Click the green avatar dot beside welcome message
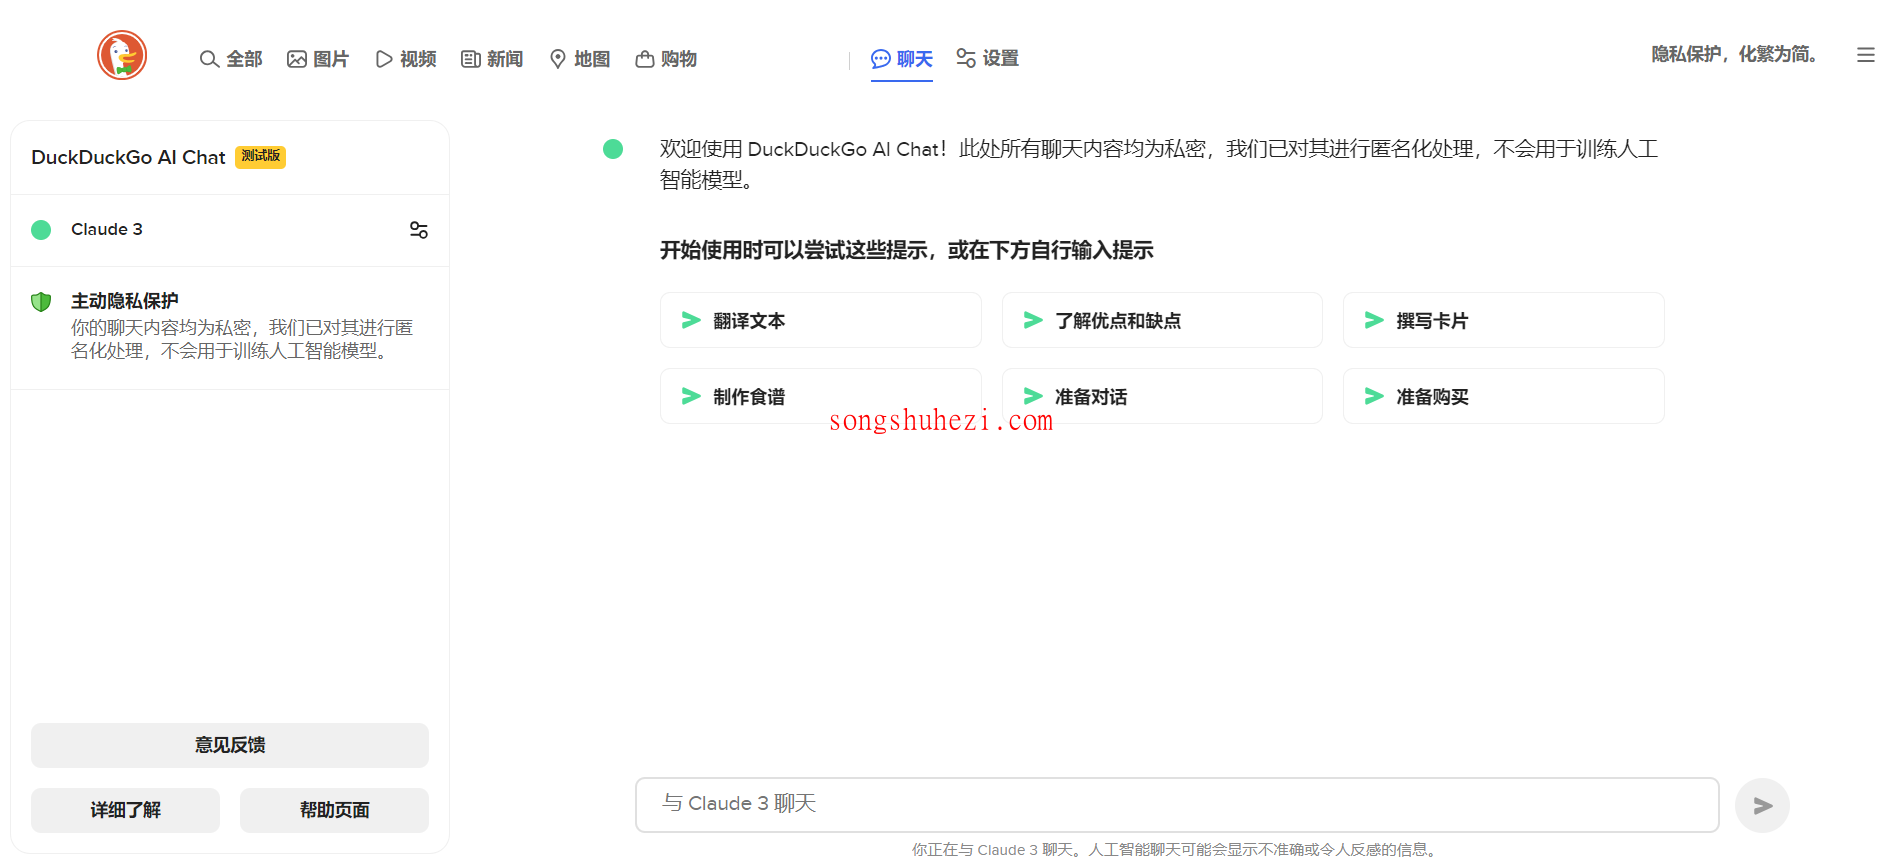The height and width of the screenshot is (857, 1881). 613,149
